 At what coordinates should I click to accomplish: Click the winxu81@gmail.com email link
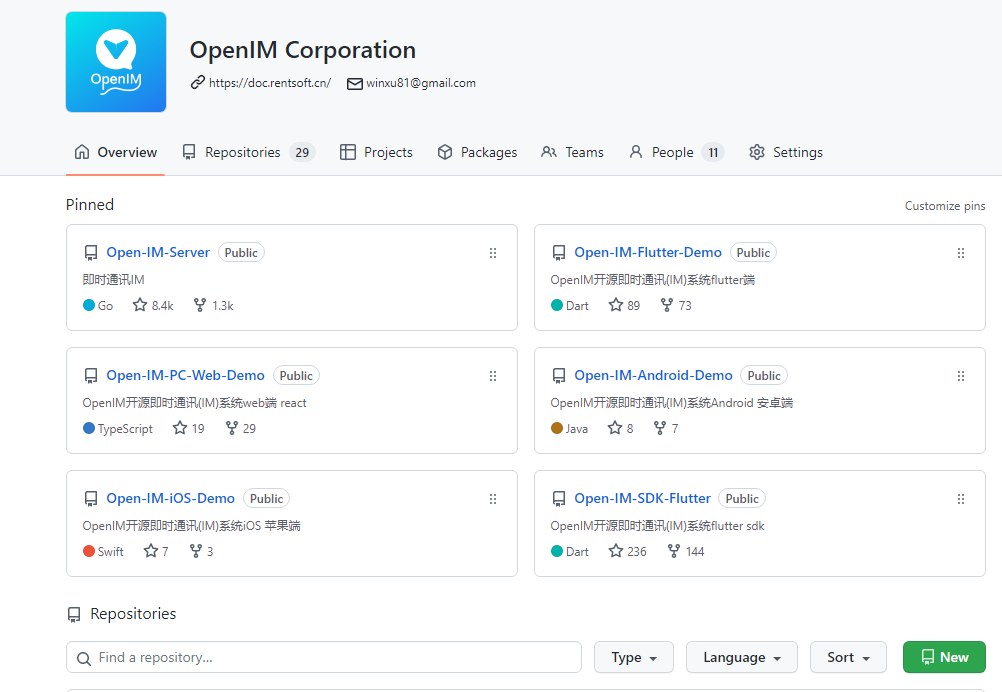420,83
